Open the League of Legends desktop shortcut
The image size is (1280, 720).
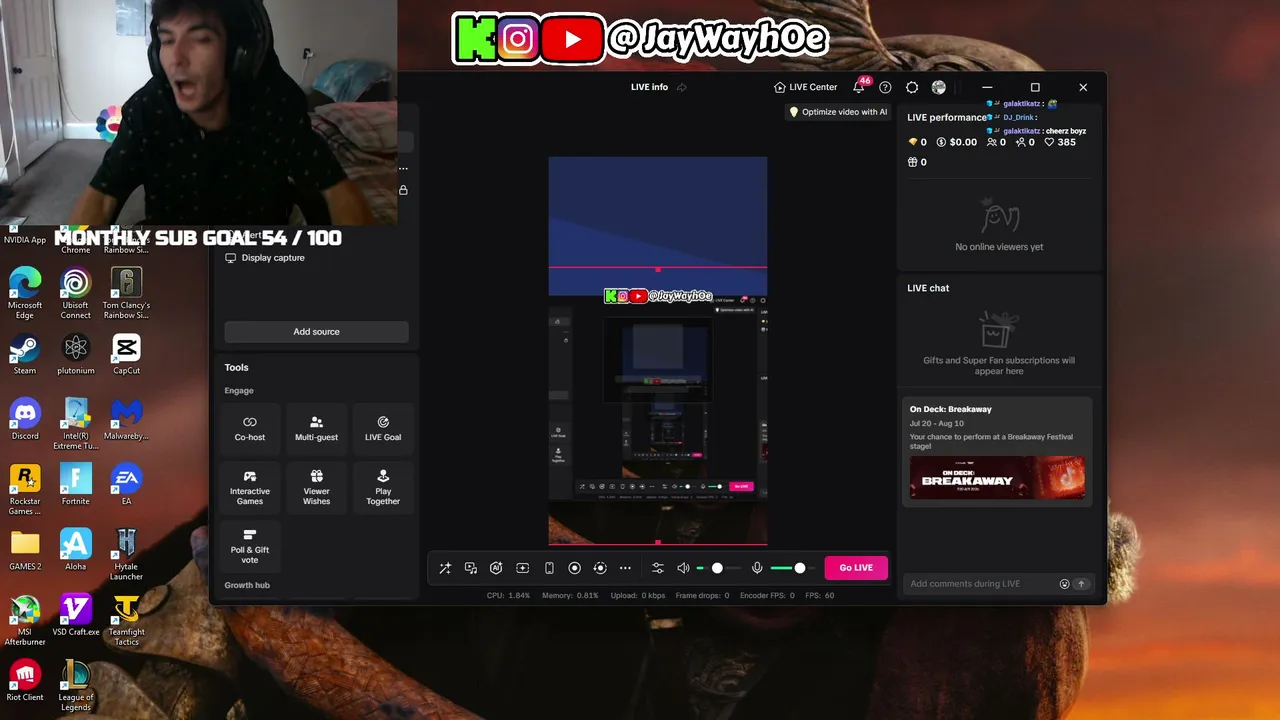coord(76,684)
